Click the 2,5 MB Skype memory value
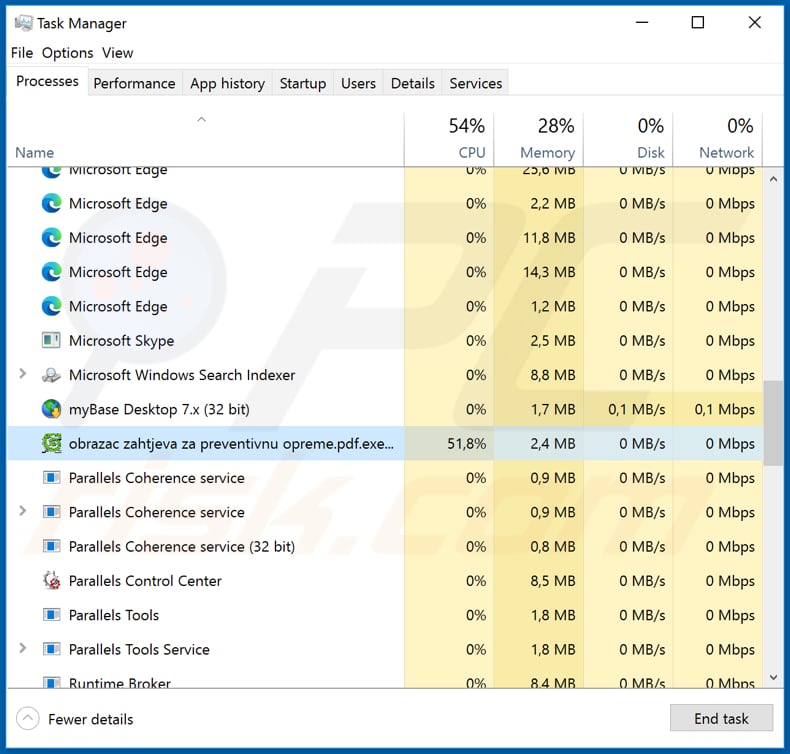This screenshot has width=790, height=754. coord(553,341)
